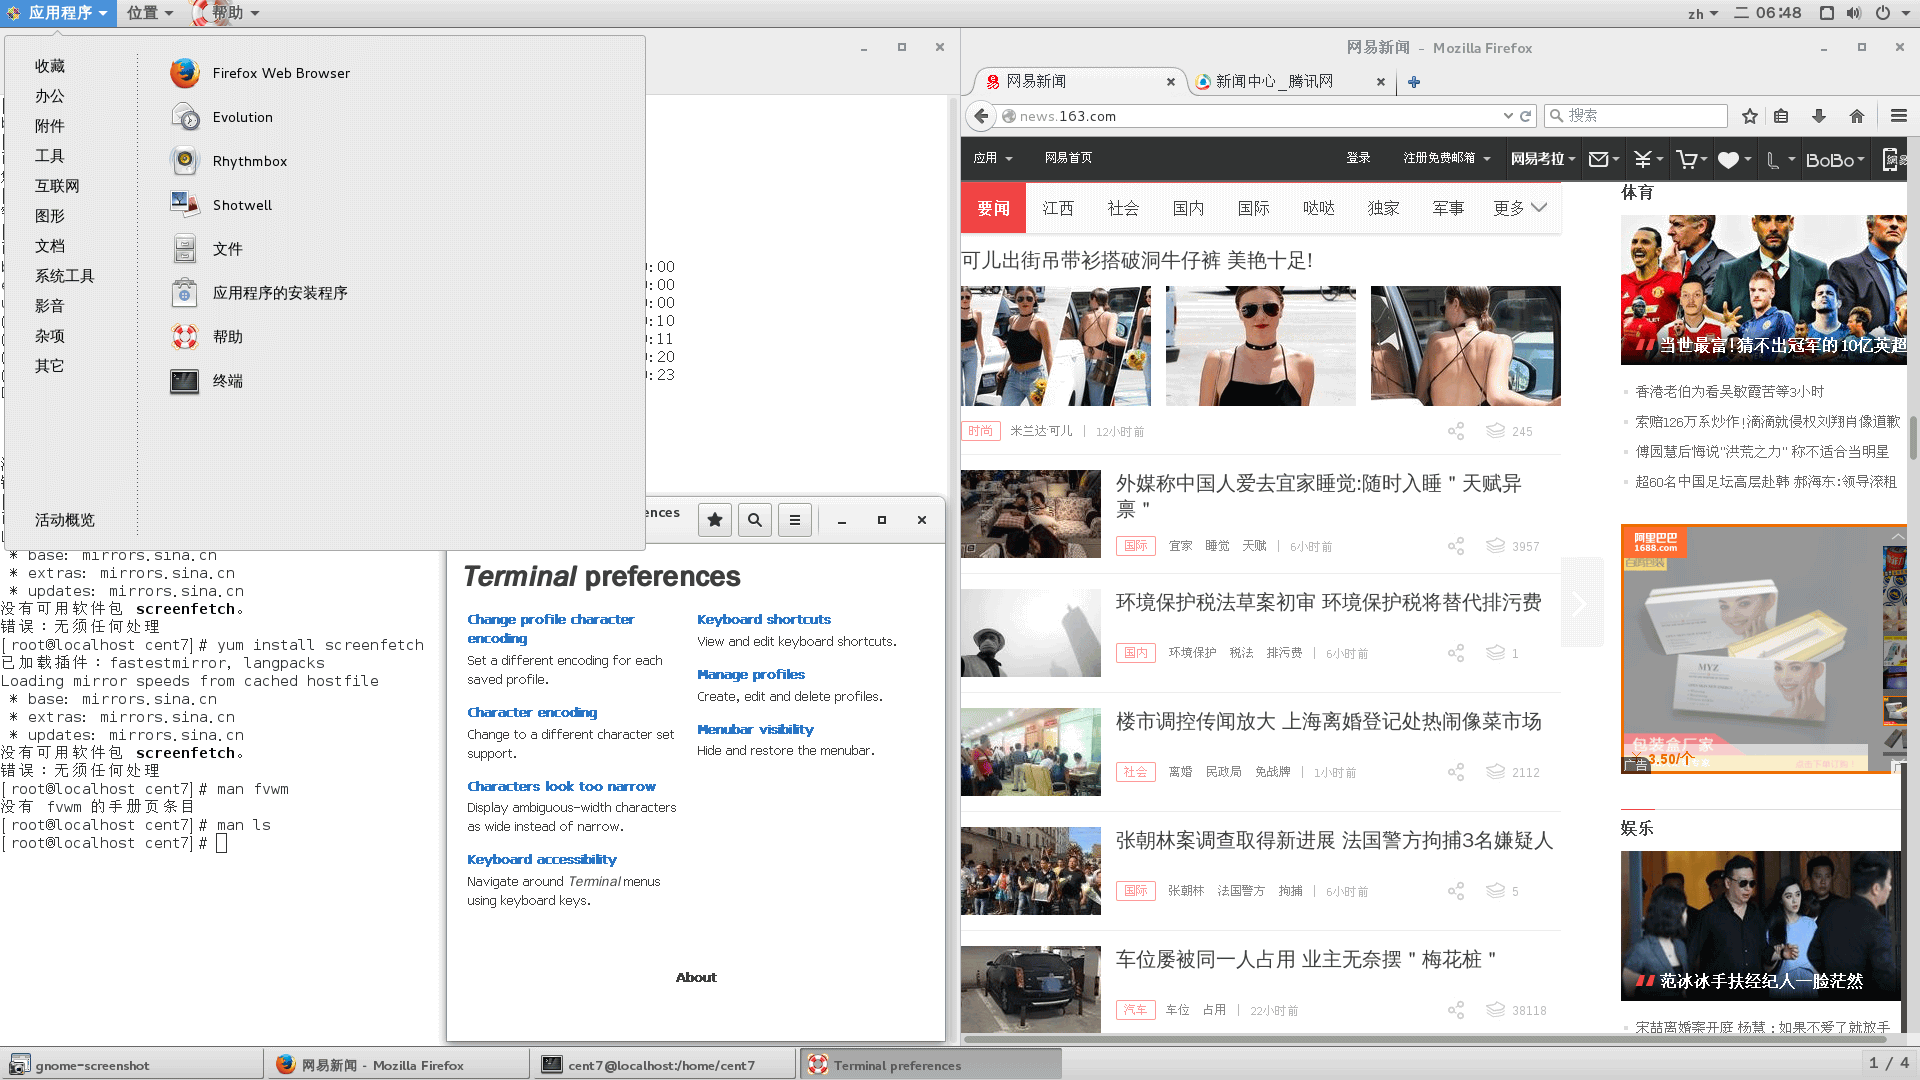The image size is (1920, 1080).
Task: Click the bookmark star in help window
Action: coord(715,520)
